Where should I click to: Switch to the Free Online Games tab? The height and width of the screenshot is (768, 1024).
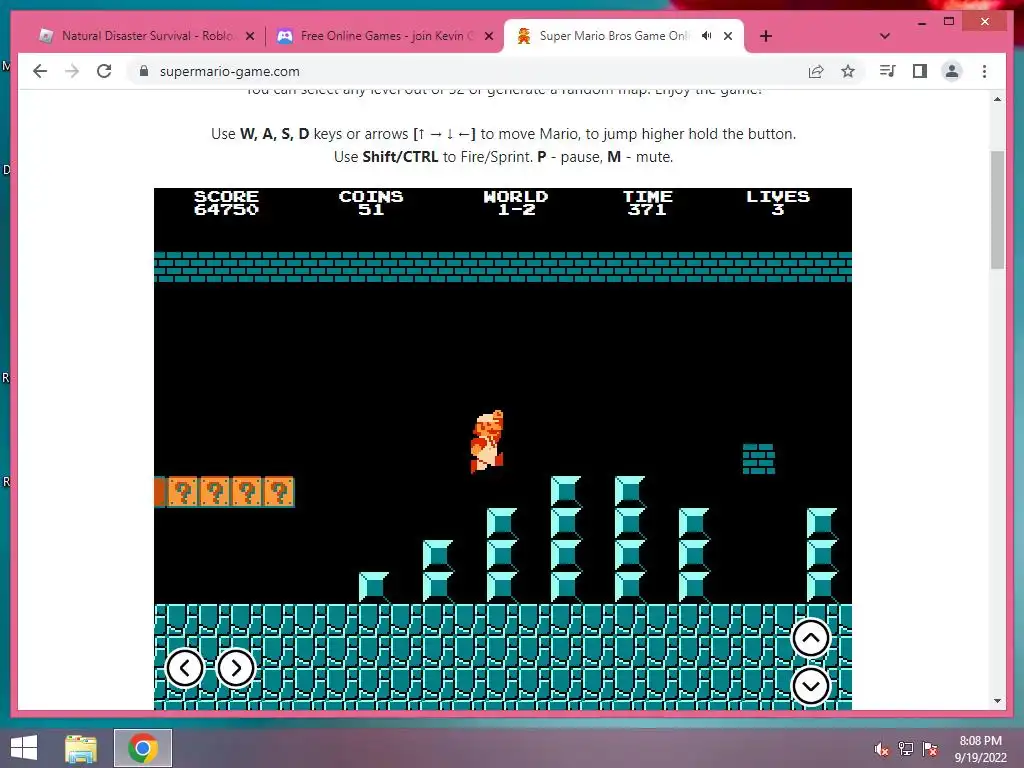(385, 36)
